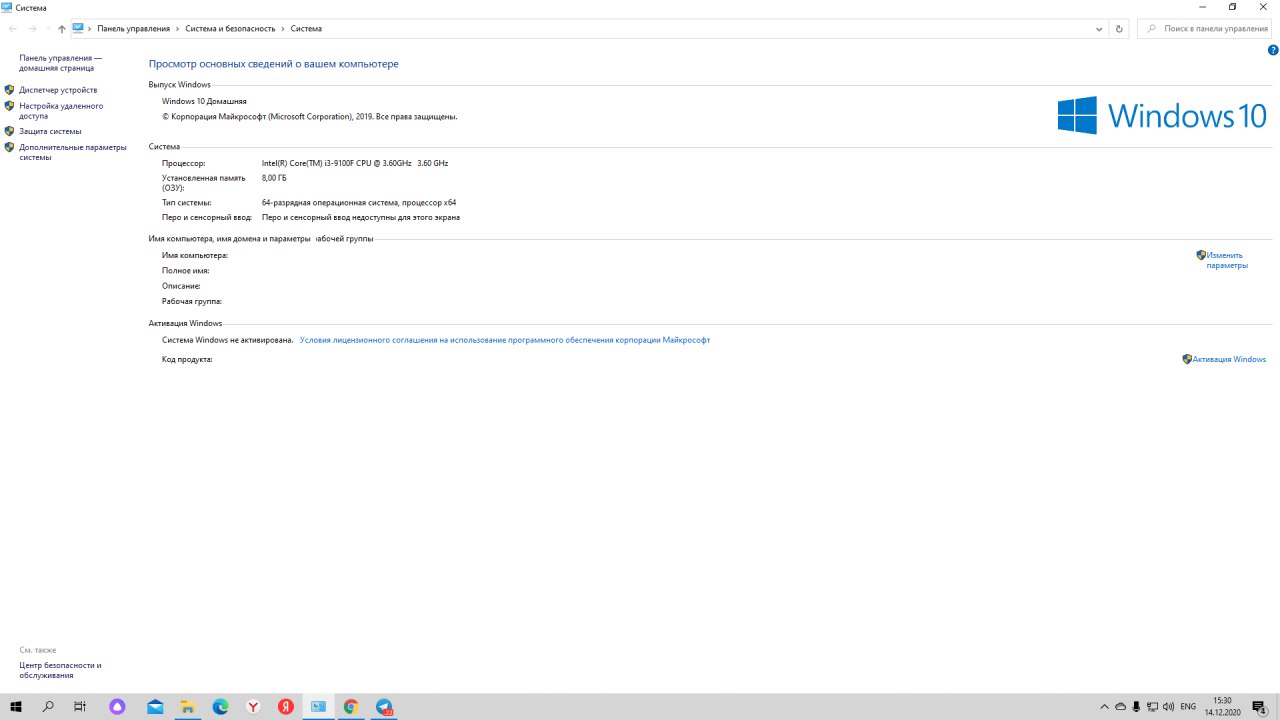Viewport: 1280px width, 720px height.
Task: Open Task View from taskbar
Action: 80,707
